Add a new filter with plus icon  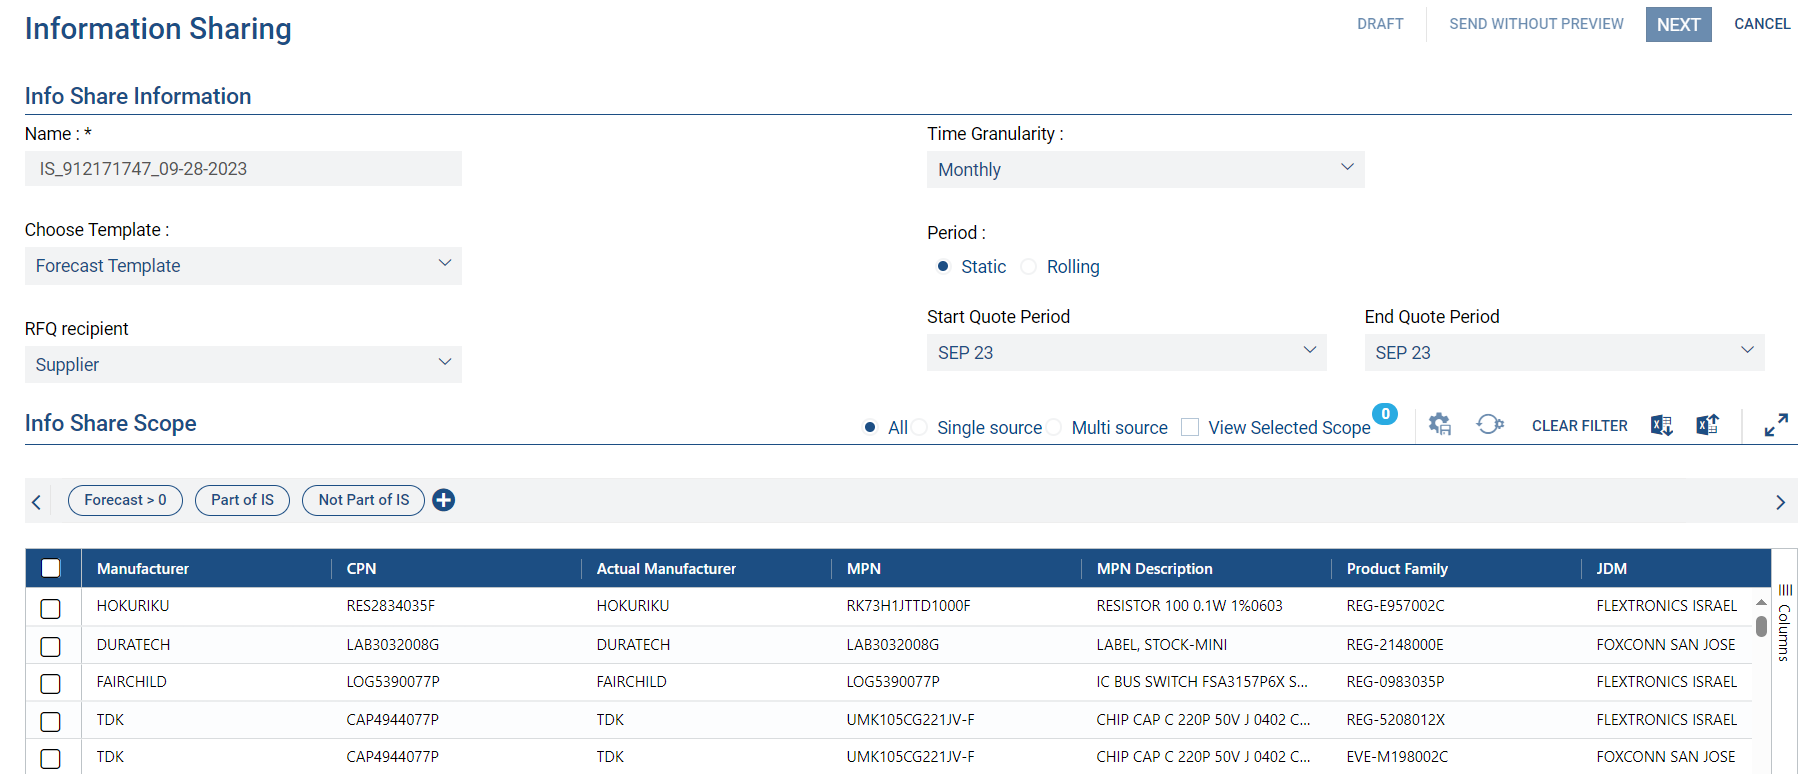pos(444,500)
